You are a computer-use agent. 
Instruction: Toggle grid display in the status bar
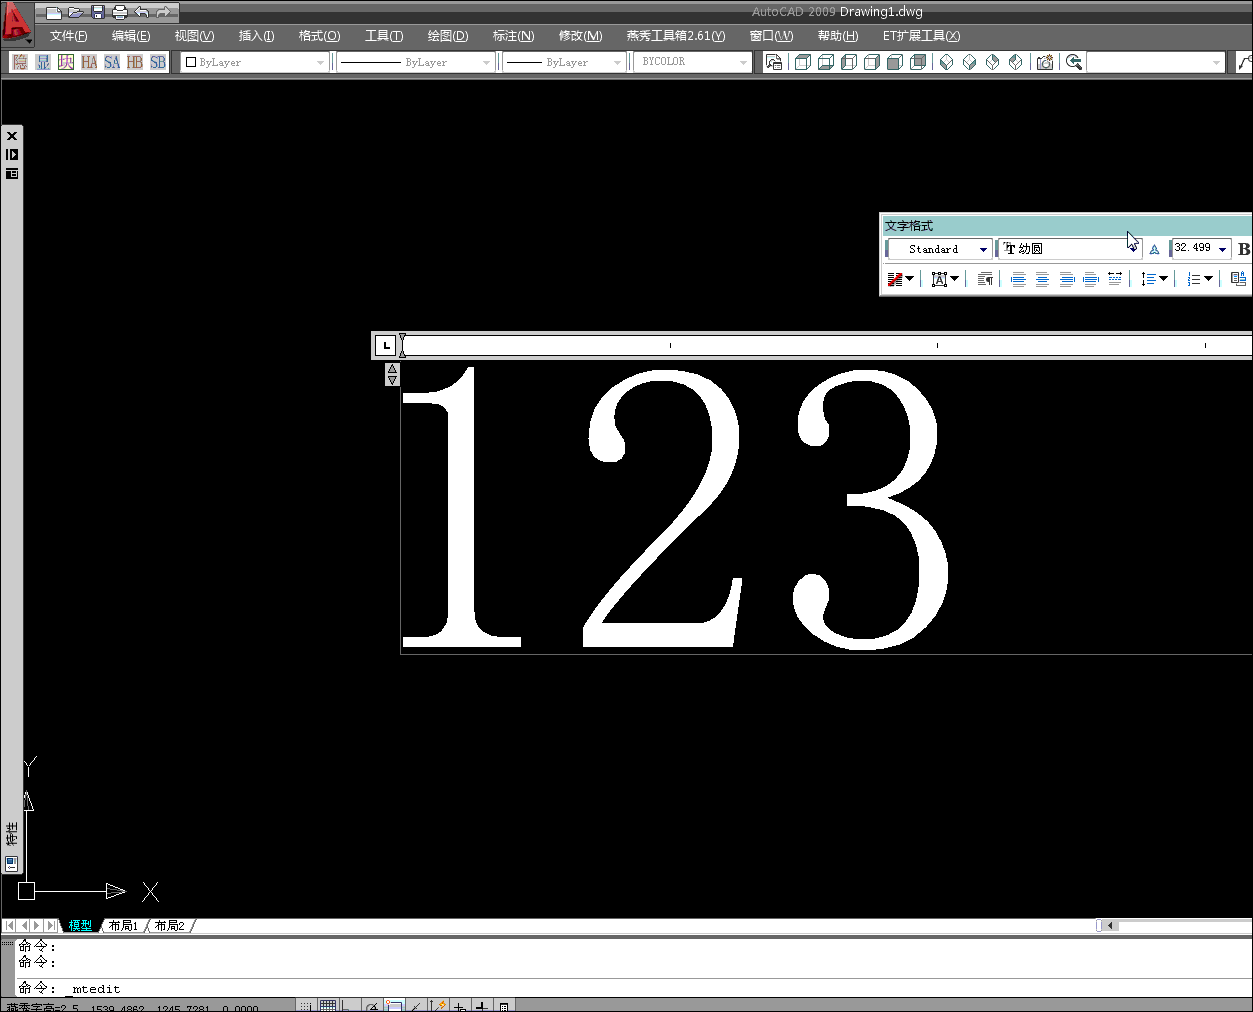pos(328,1005)
